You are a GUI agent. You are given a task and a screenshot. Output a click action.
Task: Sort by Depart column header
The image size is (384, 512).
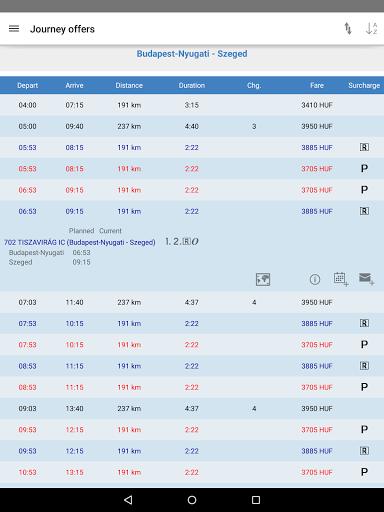(x=27, y=85)
